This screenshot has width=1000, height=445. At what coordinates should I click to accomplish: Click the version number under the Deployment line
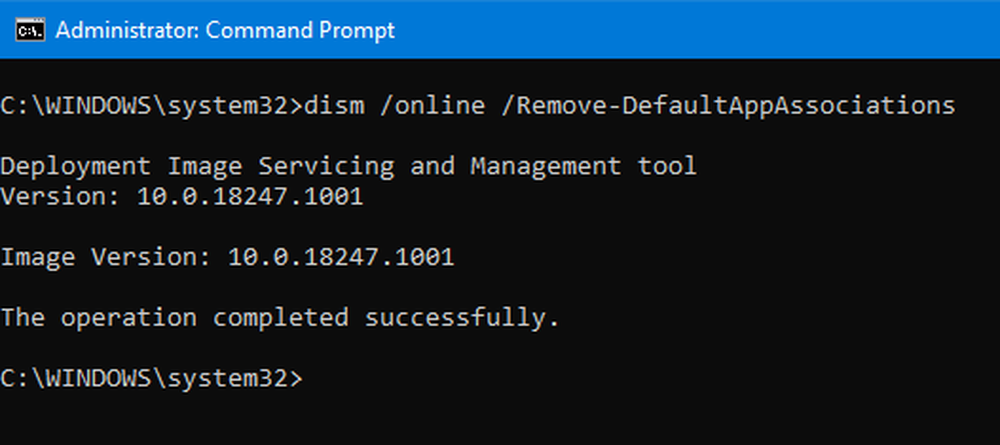(x=250, y=197)
